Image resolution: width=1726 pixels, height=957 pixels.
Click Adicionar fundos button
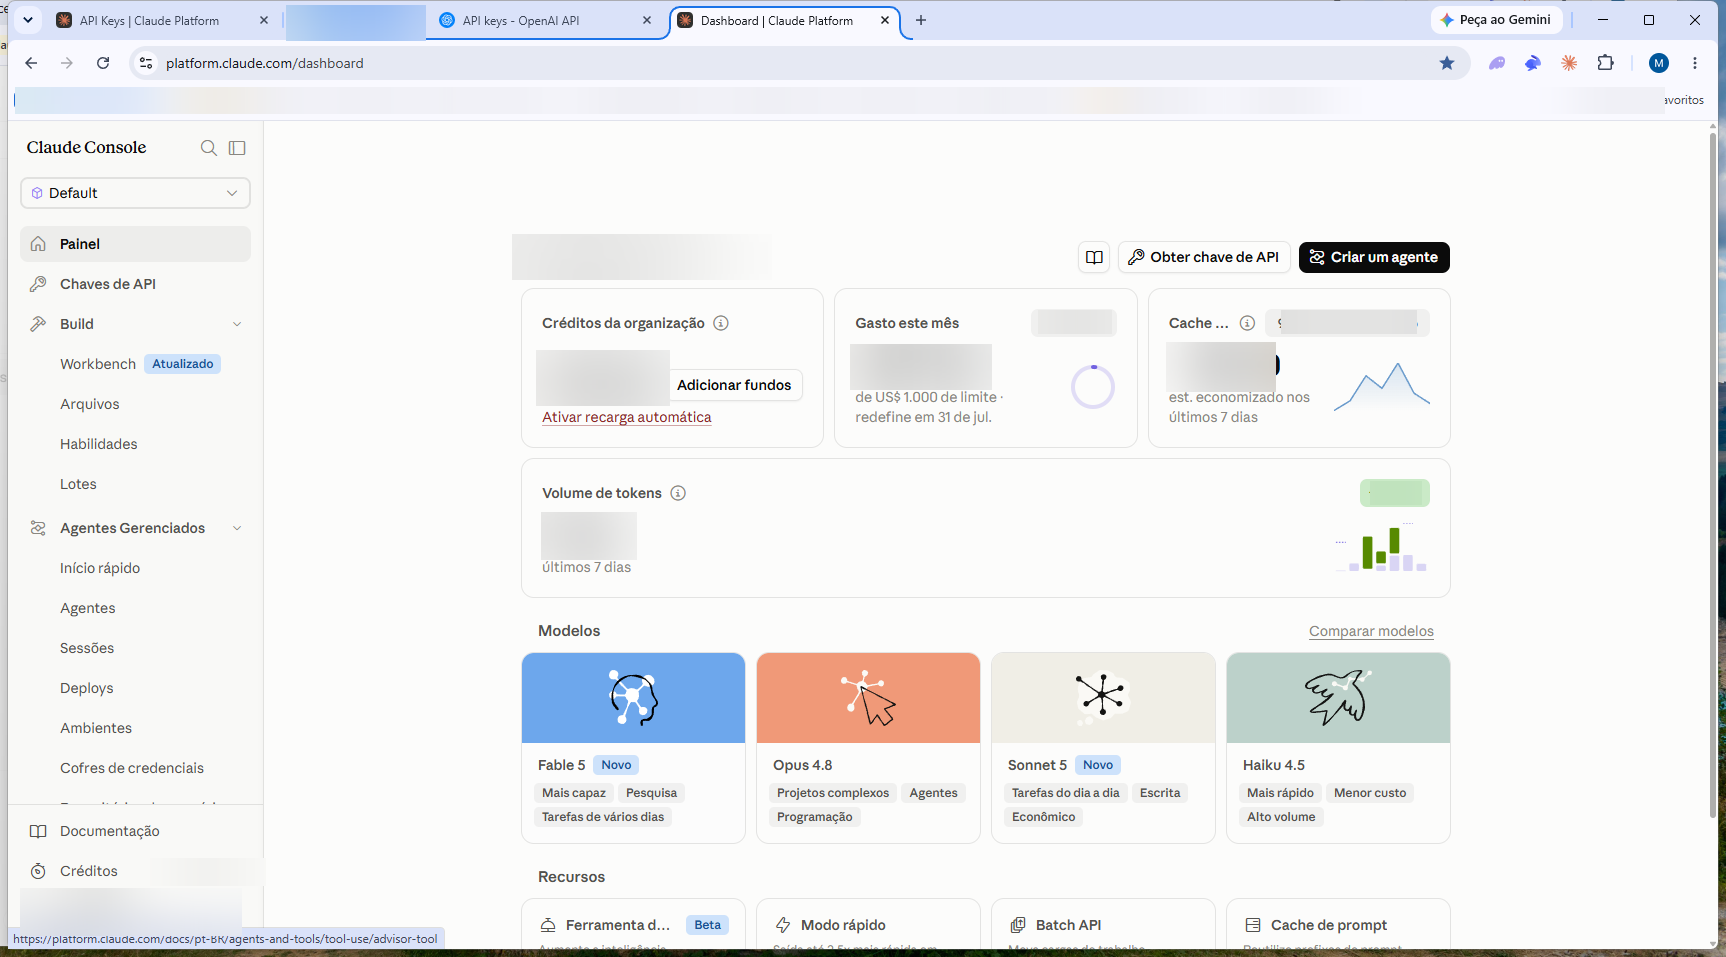tap(734, 385)
